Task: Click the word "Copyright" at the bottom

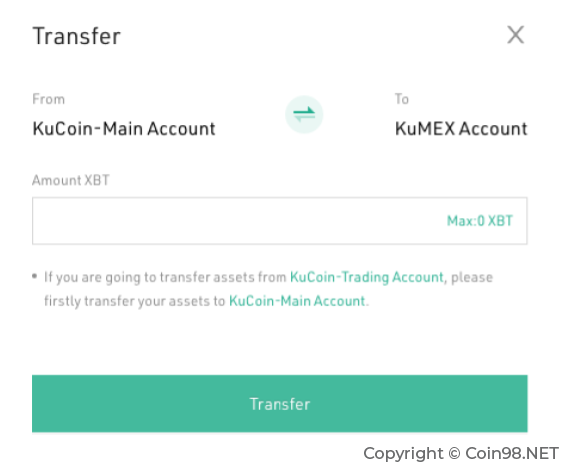Action: [403, 454]
